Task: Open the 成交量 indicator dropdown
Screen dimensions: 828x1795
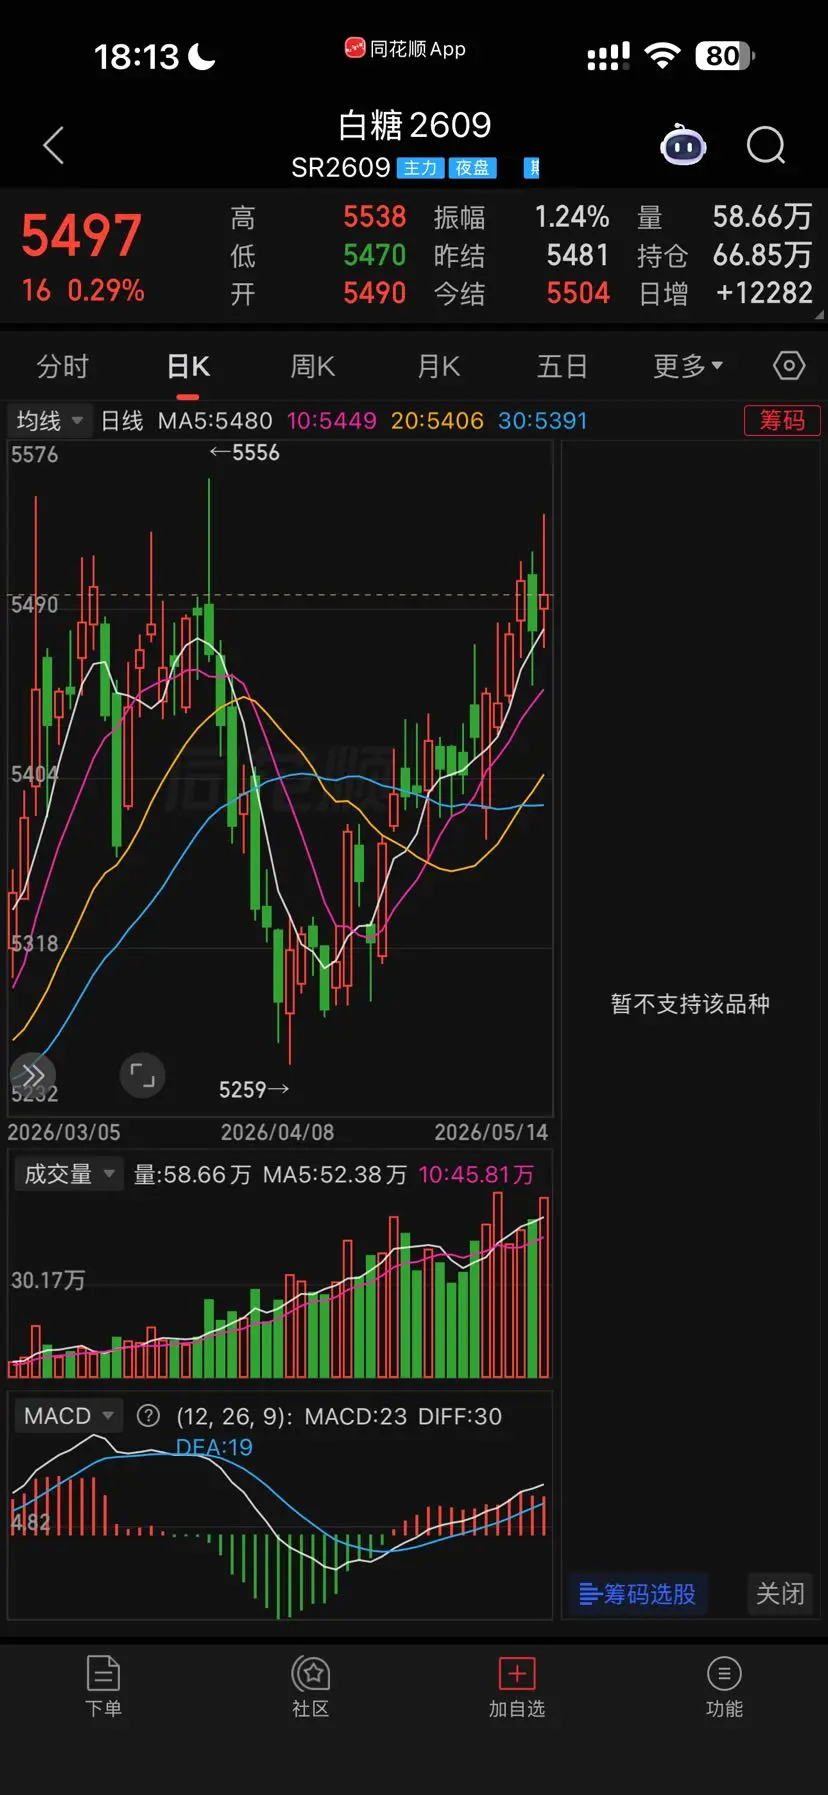Action: 69,1174
